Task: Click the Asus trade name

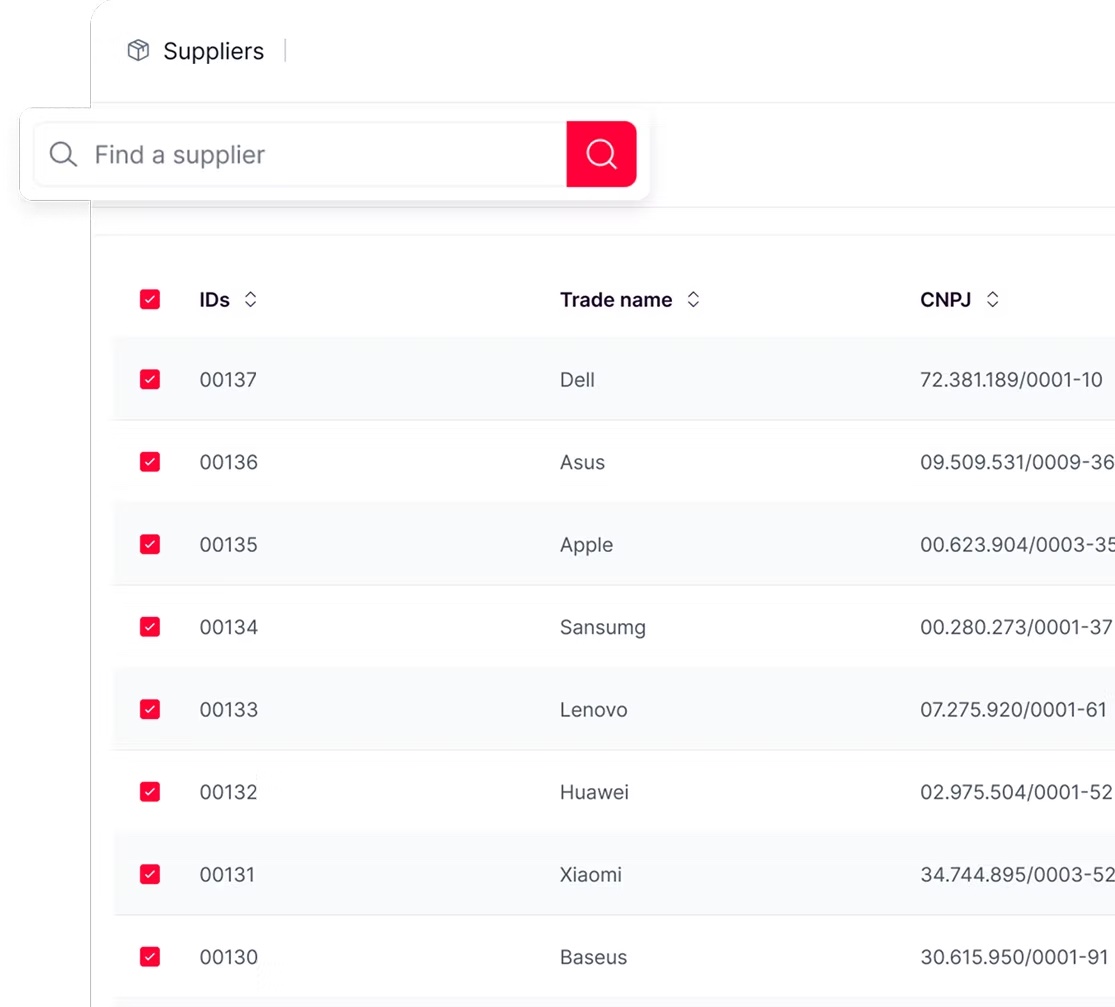Action: pyautogui.click(x=582, y=462)
